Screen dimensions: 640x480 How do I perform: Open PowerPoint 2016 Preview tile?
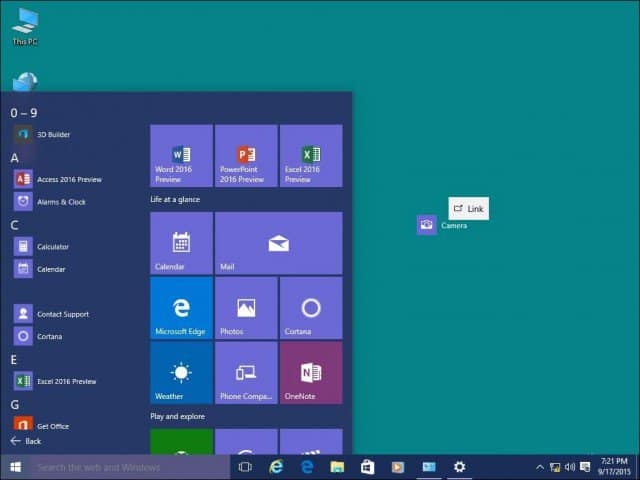pos(246,156)
